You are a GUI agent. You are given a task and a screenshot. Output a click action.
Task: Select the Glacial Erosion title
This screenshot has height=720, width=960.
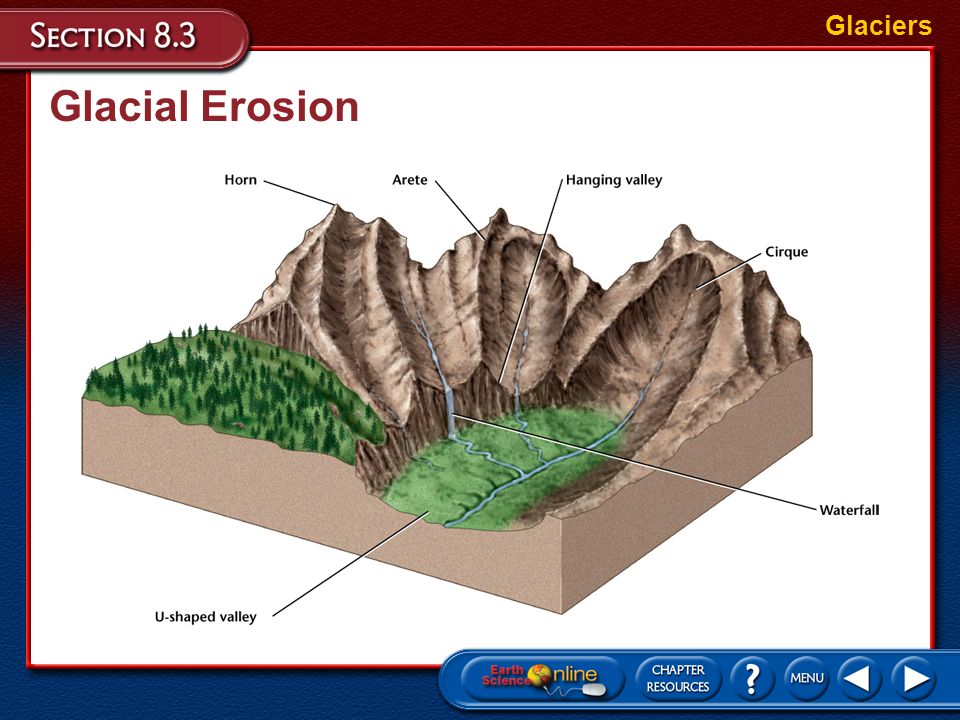click(204, 107)
